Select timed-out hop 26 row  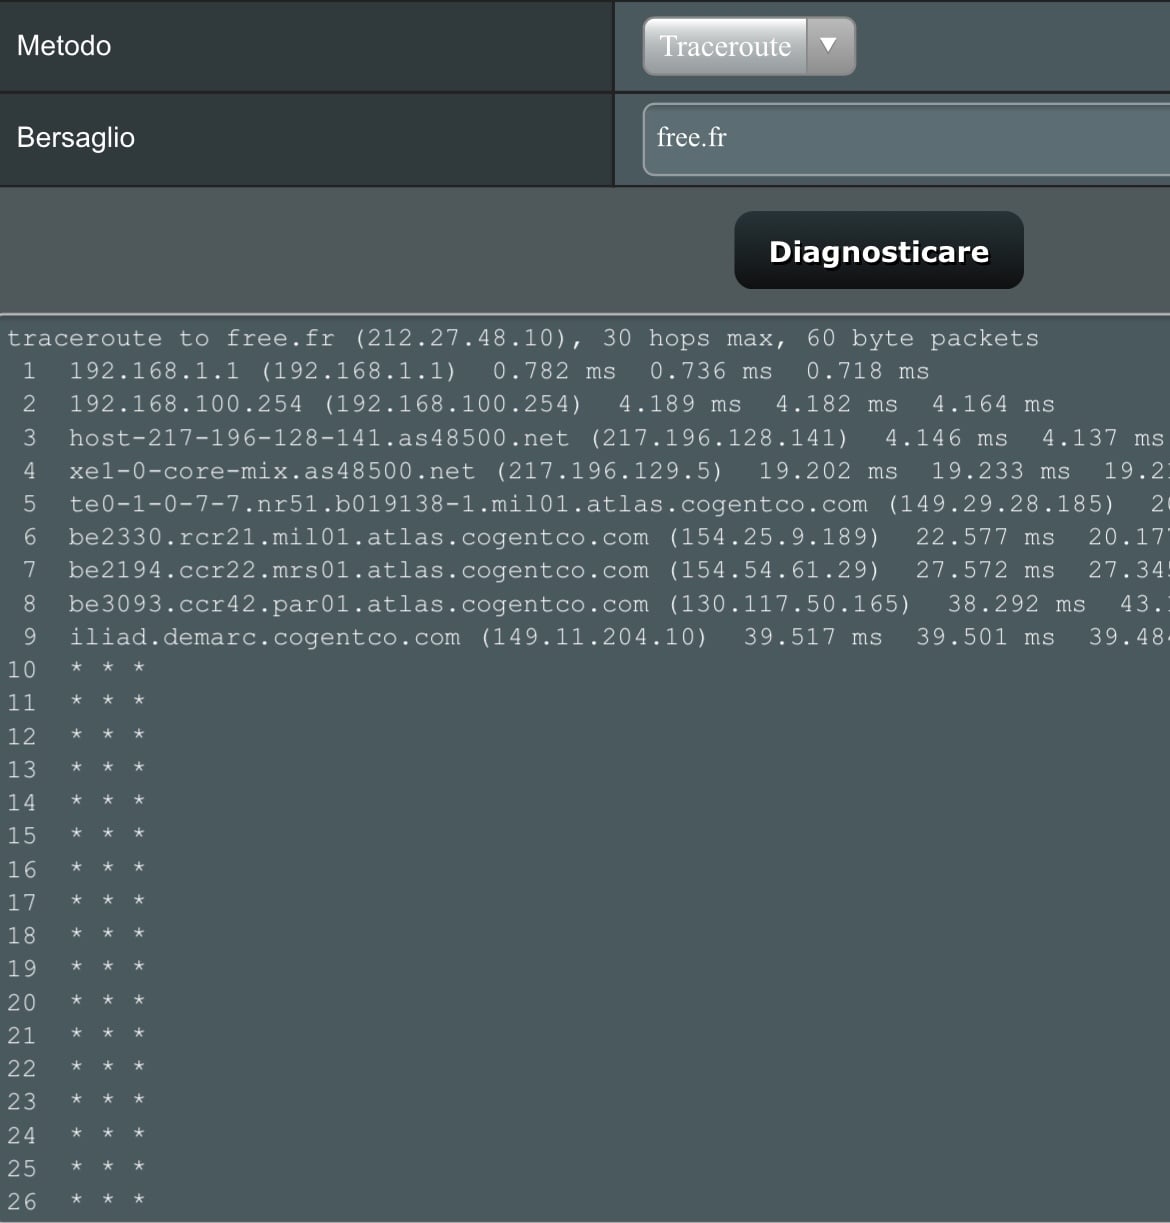(x=77, y=1201)
